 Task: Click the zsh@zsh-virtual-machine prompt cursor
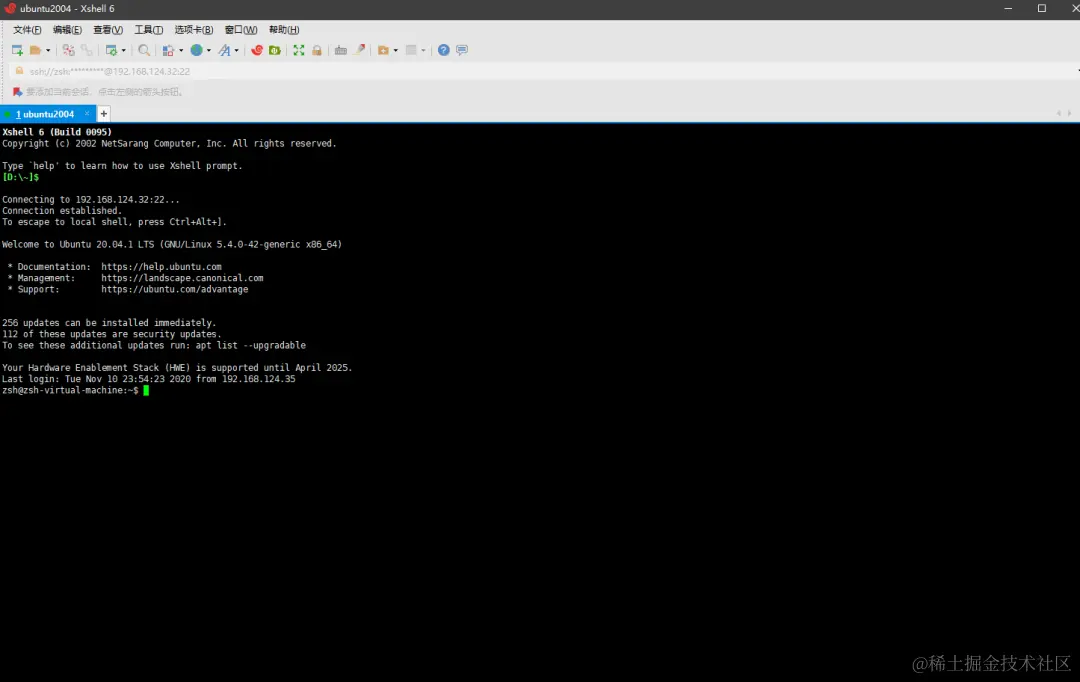click(146, 391)
